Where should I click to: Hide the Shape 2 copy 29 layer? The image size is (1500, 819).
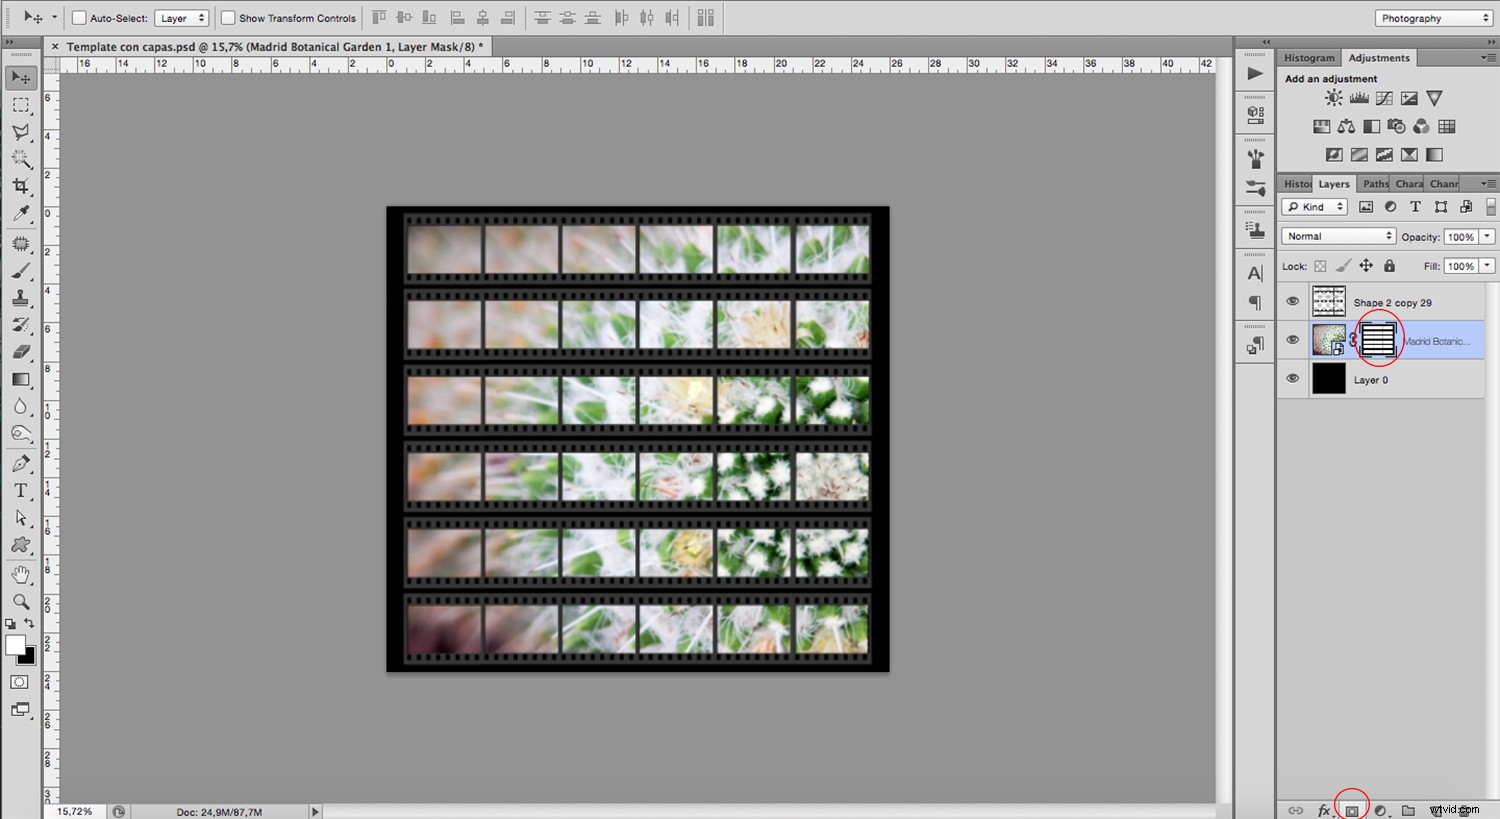click(1292, 301)
